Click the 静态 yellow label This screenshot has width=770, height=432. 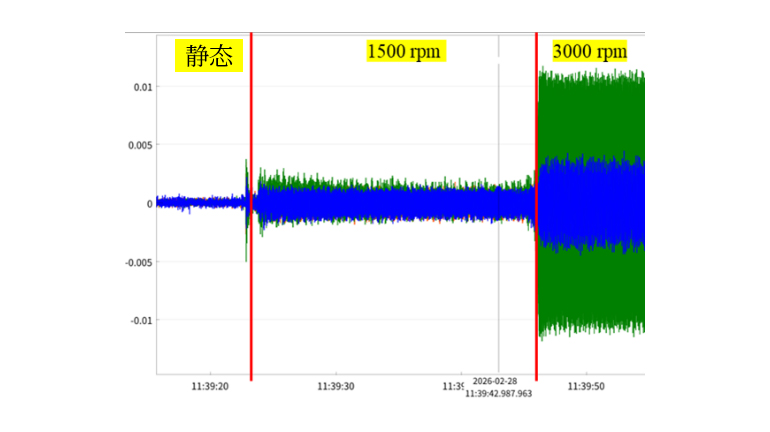coord(209,55)
